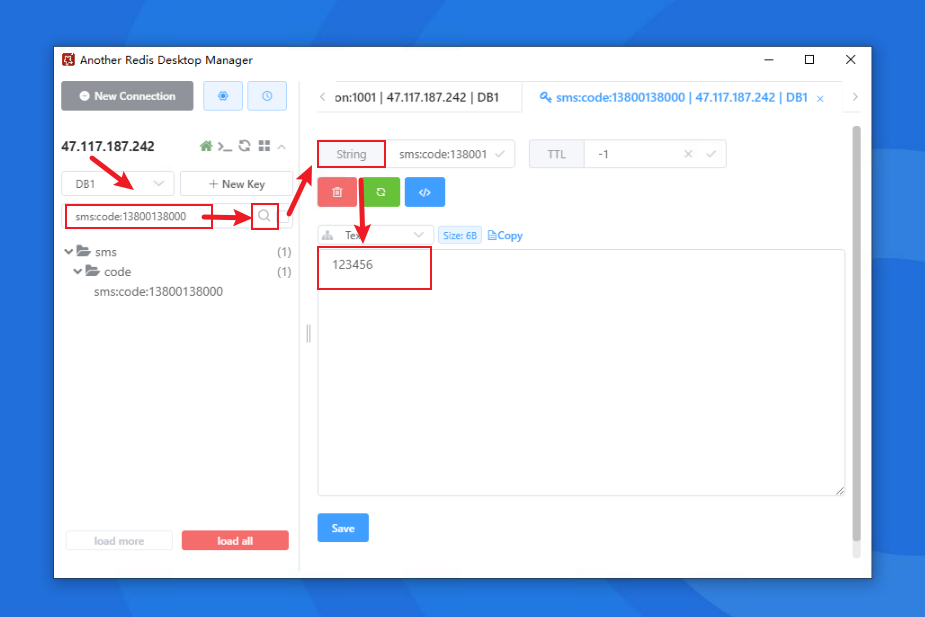
Task: Click the New Connection button
Action: click(x=127, y=96)
